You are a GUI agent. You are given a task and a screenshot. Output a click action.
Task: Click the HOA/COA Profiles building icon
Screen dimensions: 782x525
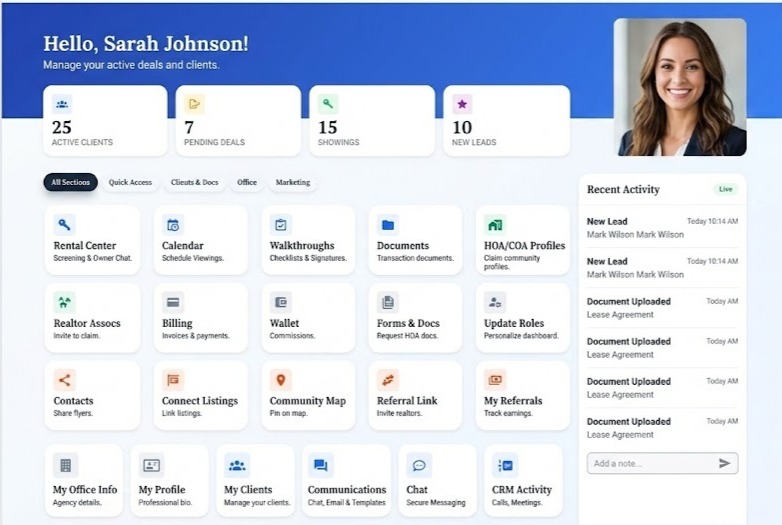[495, 225]
